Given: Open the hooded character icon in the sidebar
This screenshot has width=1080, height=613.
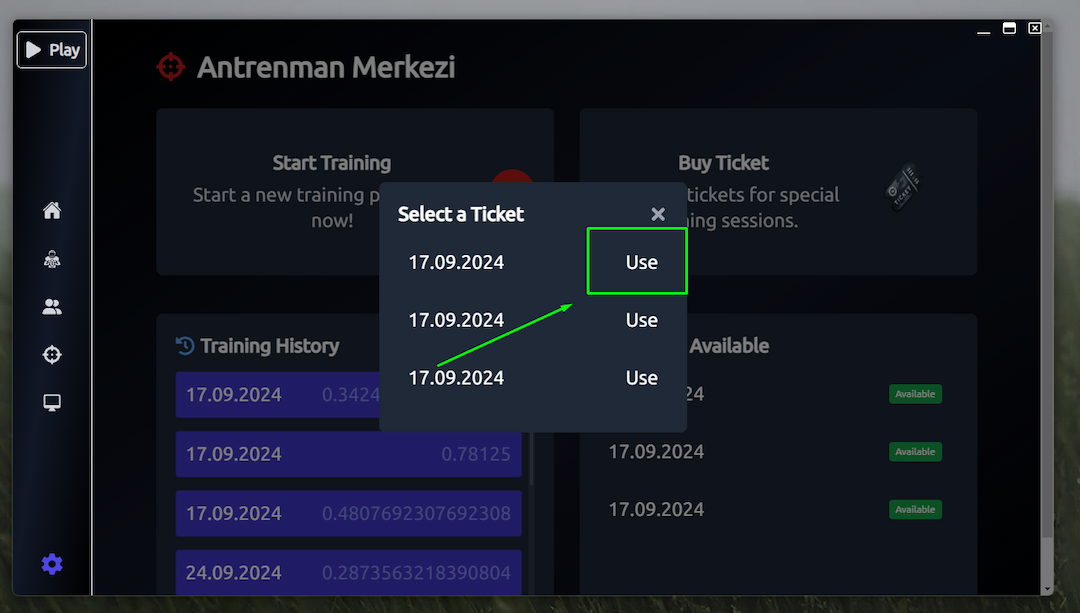Looking at the screenshot, I should [x=52, y=259].
